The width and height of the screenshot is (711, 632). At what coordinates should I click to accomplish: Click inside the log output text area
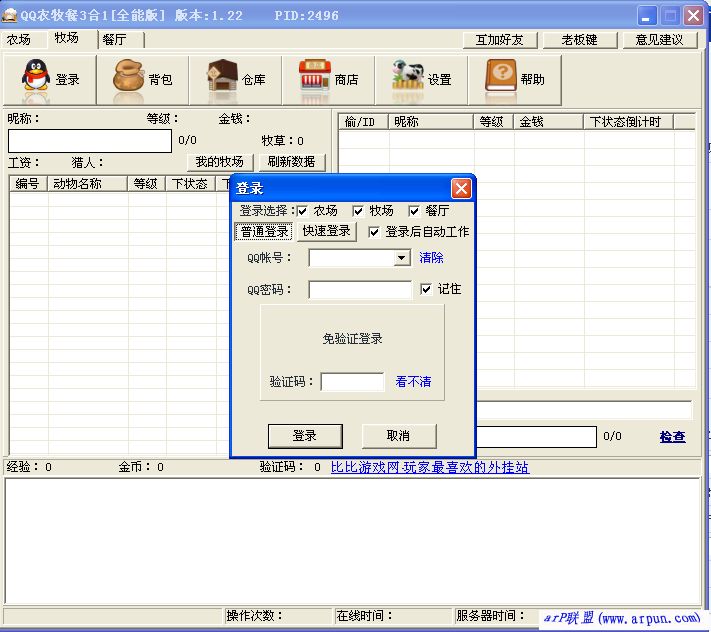(353, 540)
